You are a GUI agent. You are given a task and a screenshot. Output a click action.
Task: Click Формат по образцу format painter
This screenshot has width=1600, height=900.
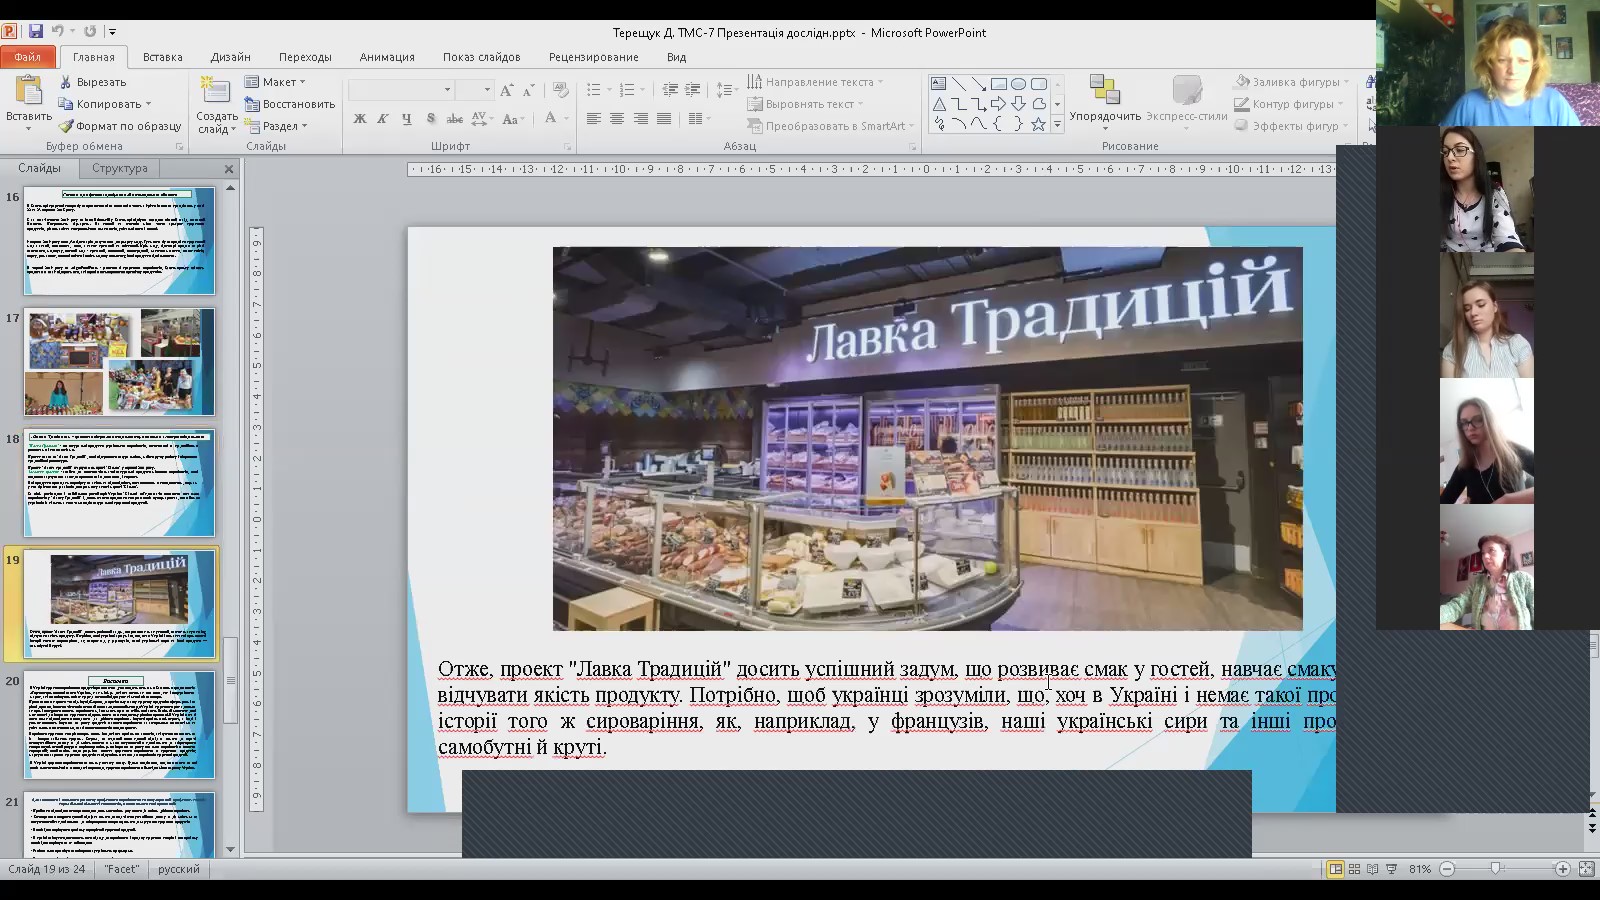pos(120,126)
